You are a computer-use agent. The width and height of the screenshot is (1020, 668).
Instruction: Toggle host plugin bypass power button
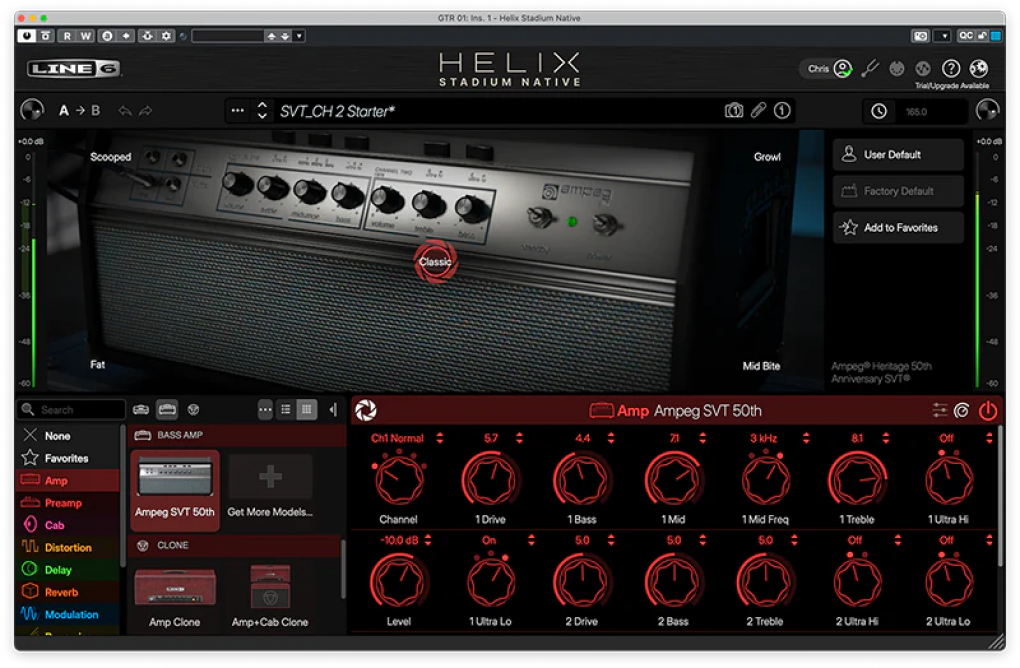[27, 36]
